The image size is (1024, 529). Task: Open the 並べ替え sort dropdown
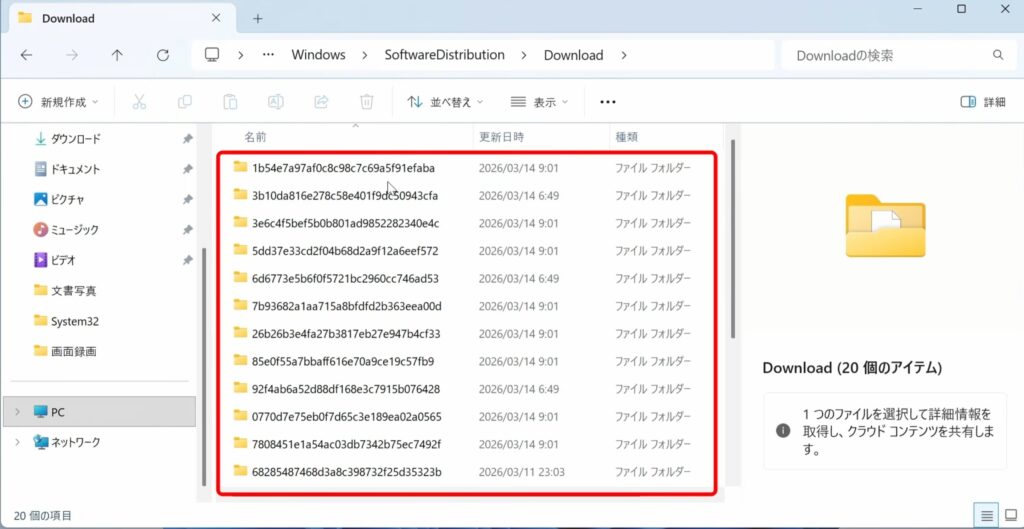[445, 102]
